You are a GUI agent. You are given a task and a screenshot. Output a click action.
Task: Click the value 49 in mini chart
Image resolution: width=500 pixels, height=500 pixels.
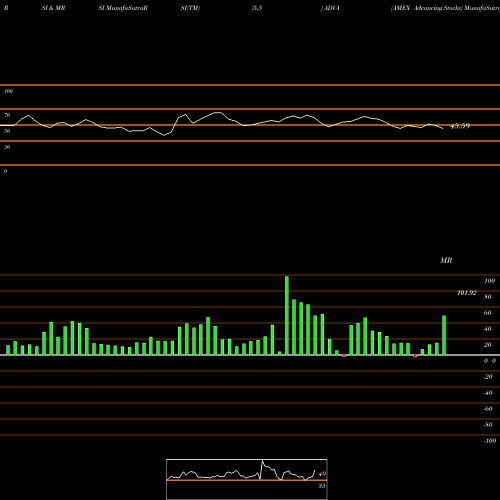[322, 474]
